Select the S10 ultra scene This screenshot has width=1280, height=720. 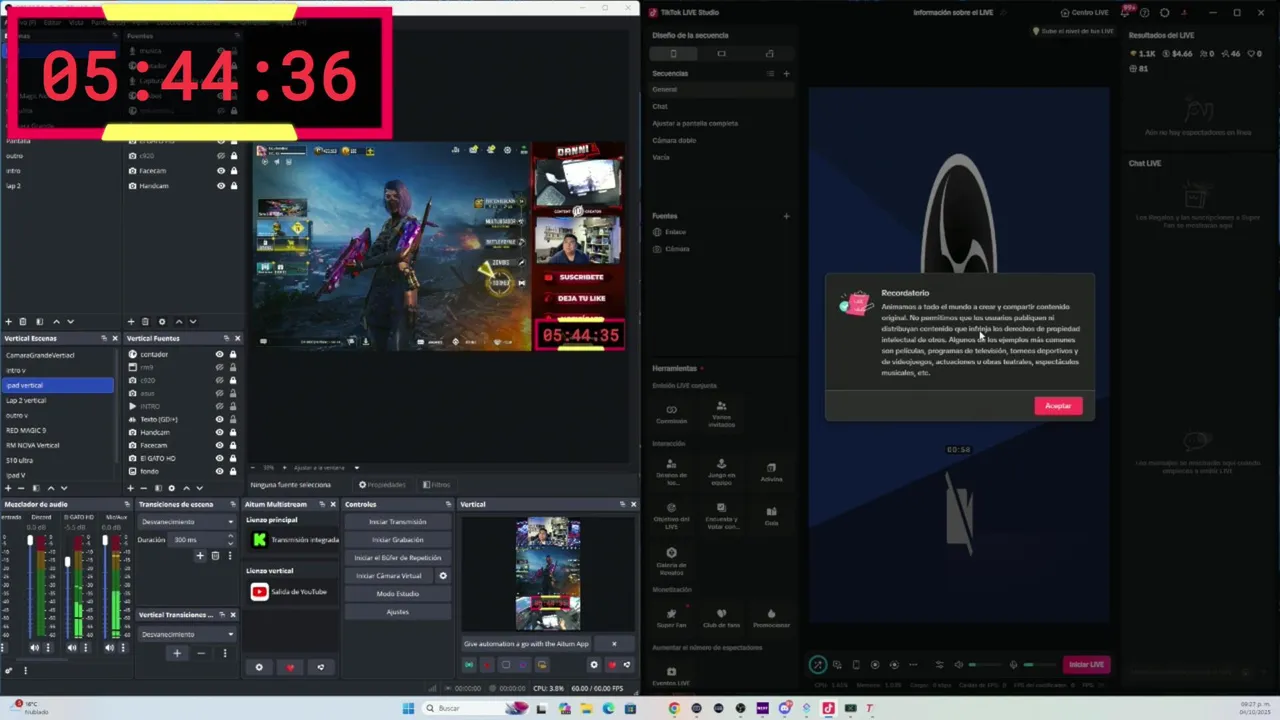click(x=58, y=460)
